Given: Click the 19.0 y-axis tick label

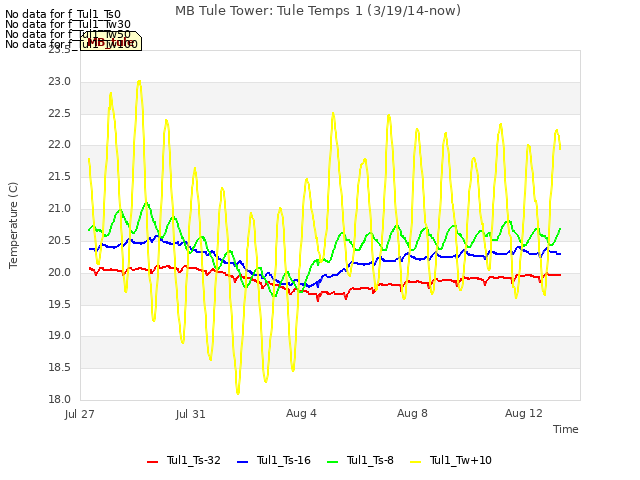Looking at the screenshot, I should [60, 336].
